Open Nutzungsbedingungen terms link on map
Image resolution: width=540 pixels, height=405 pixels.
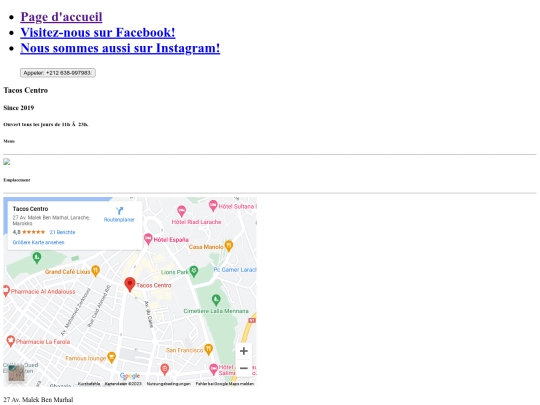[x=169, y=384]
